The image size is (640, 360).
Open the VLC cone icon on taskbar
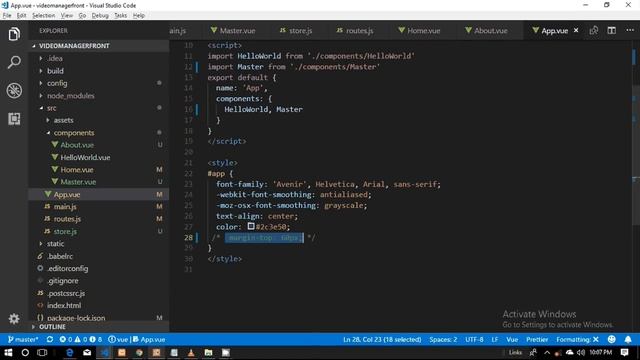point(191,353)
